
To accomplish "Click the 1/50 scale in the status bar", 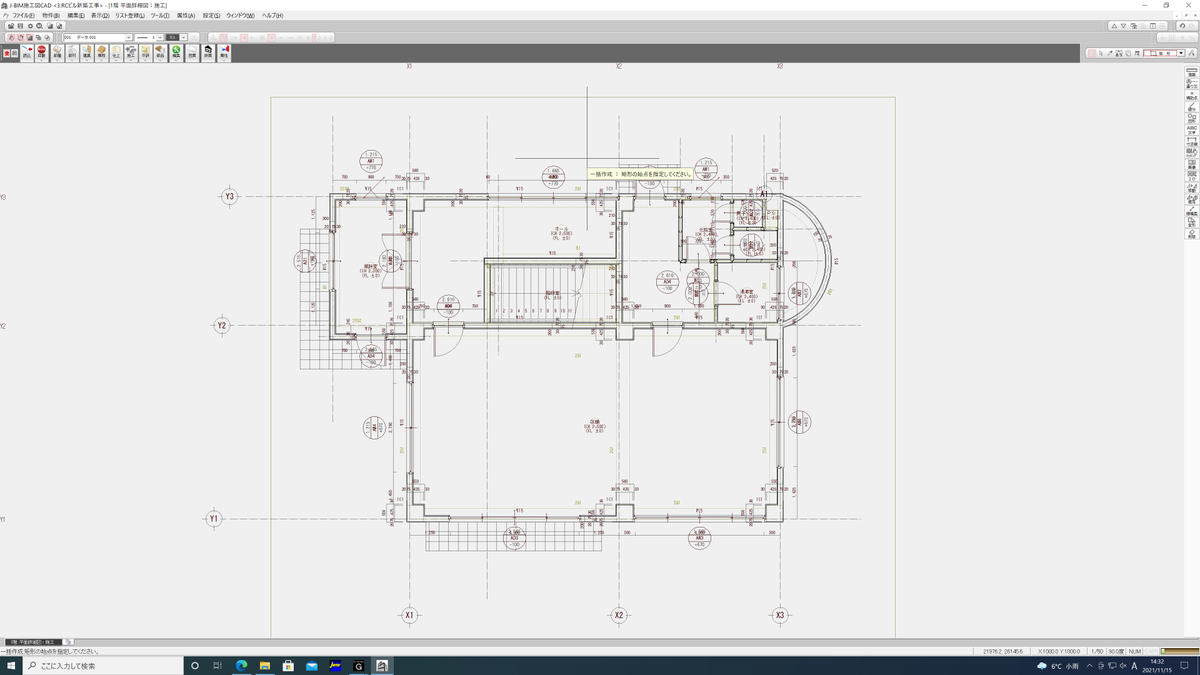I will (x=1097, y=651).
